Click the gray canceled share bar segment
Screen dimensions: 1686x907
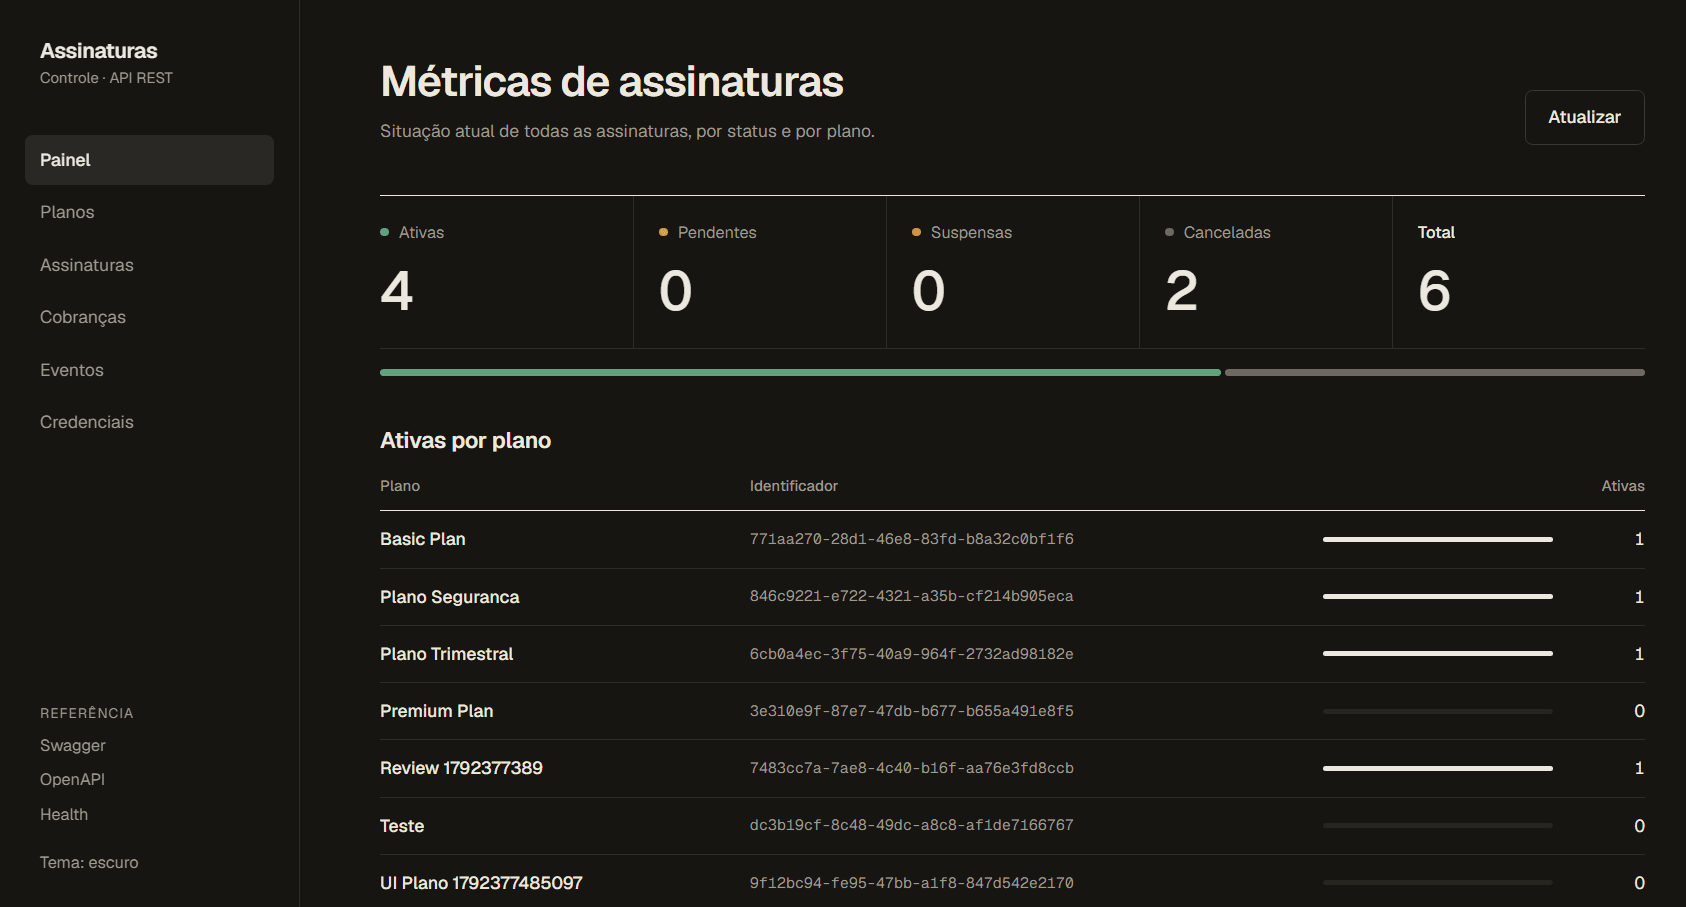pos(1435,372)
